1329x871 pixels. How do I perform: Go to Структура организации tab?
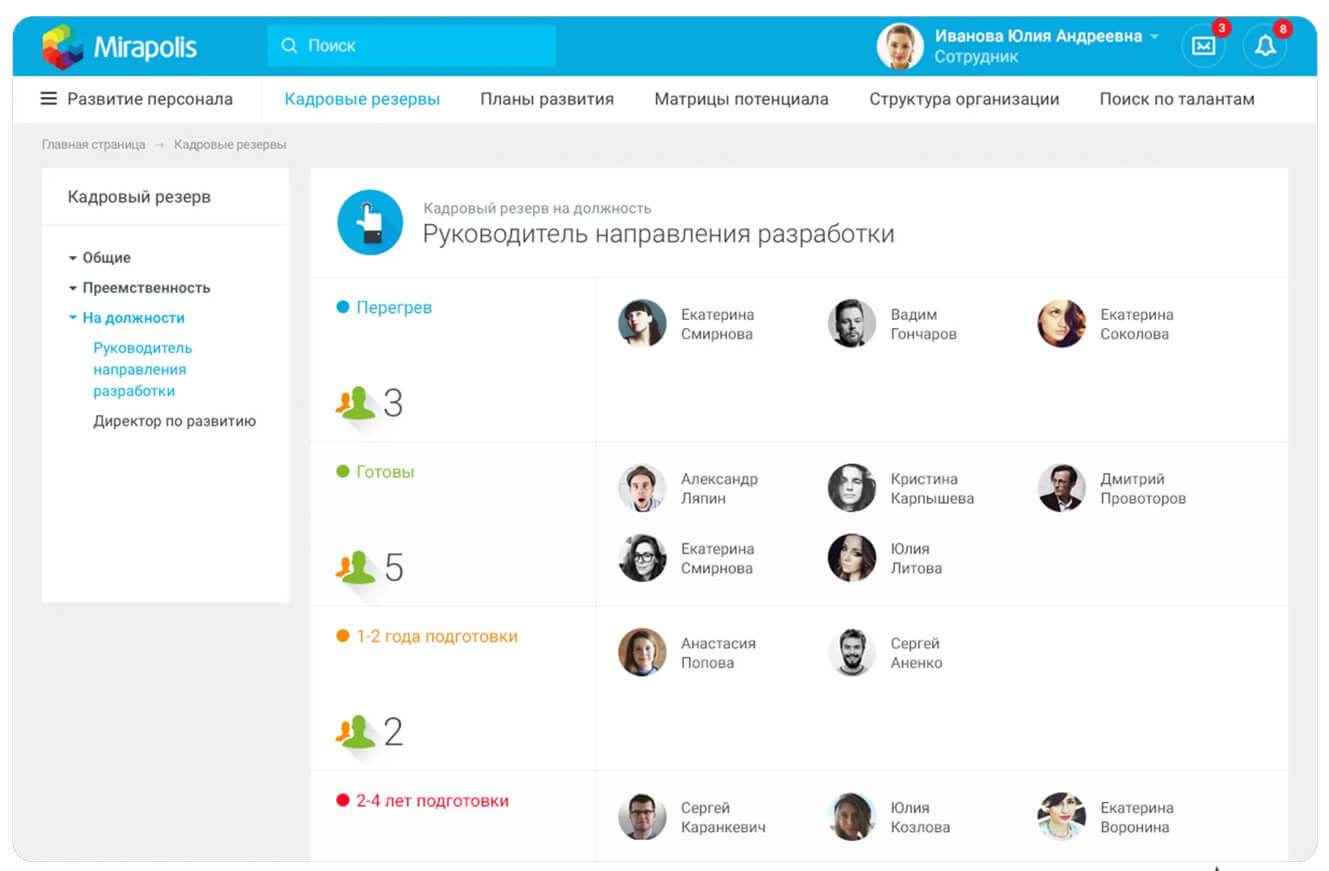tap(964, 99)
